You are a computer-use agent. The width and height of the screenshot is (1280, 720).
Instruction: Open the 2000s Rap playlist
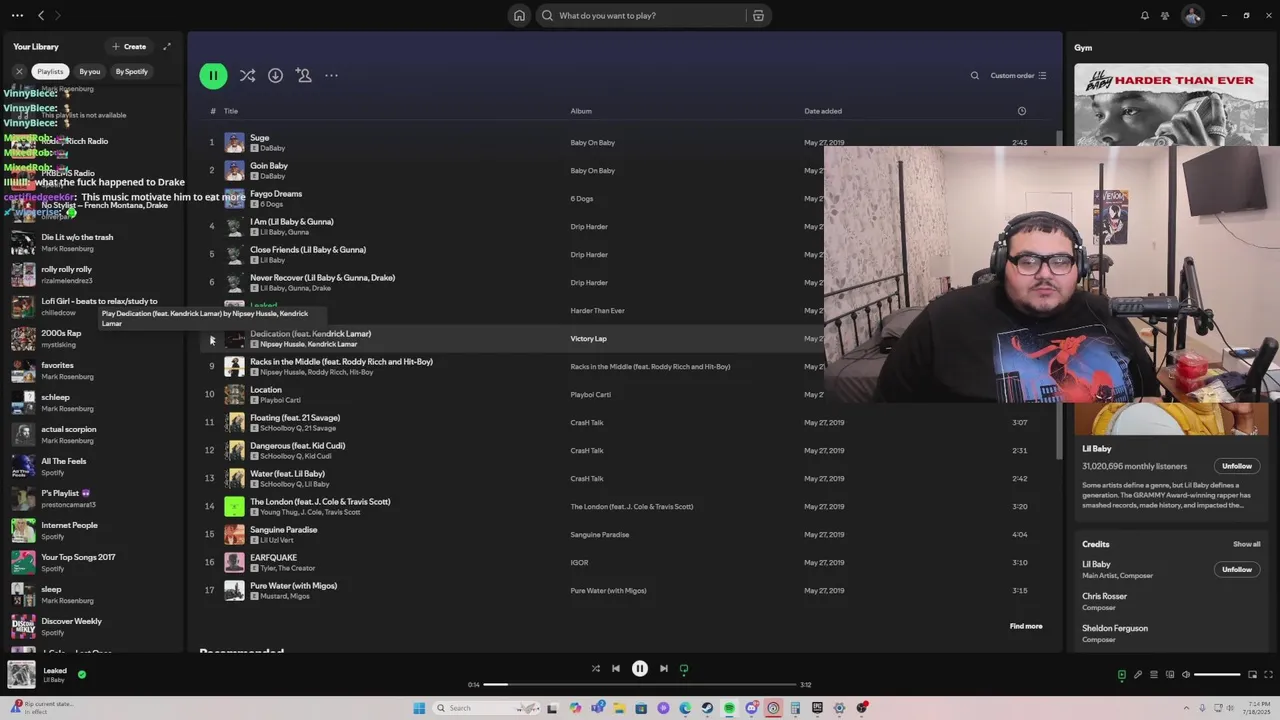[94, 339]
